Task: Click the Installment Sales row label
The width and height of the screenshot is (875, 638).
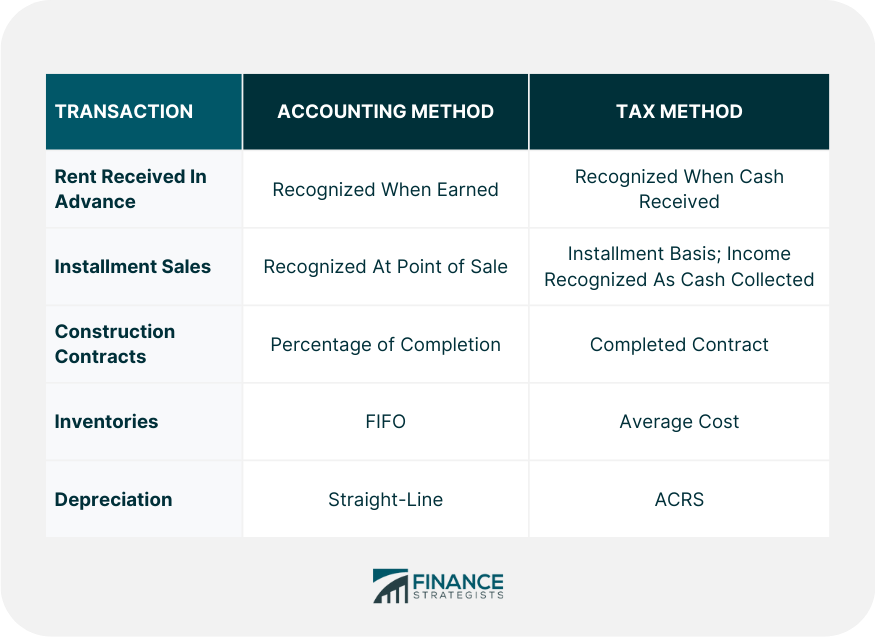Action: click(132, 267)
